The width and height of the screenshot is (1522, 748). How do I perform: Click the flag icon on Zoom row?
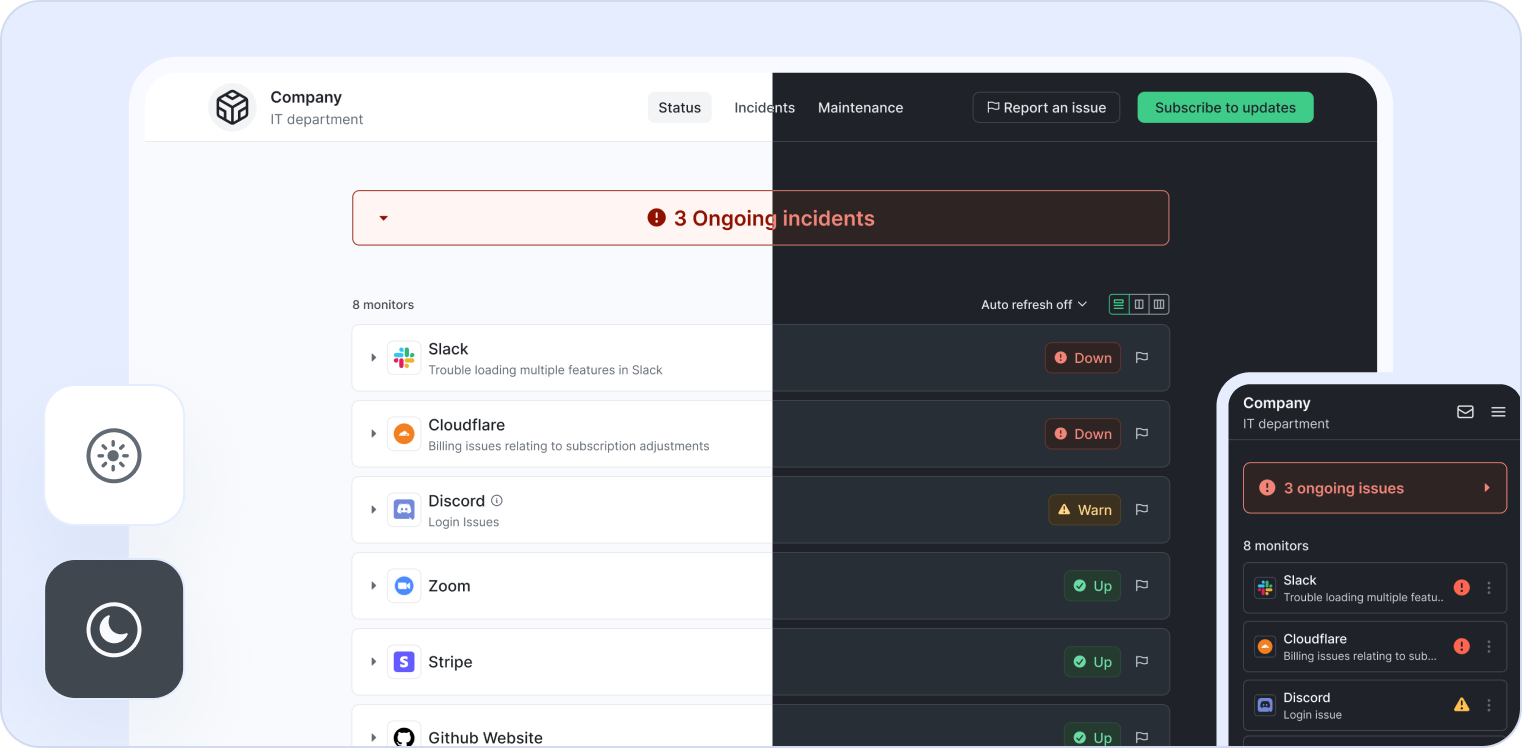[x=1142, y=585]
